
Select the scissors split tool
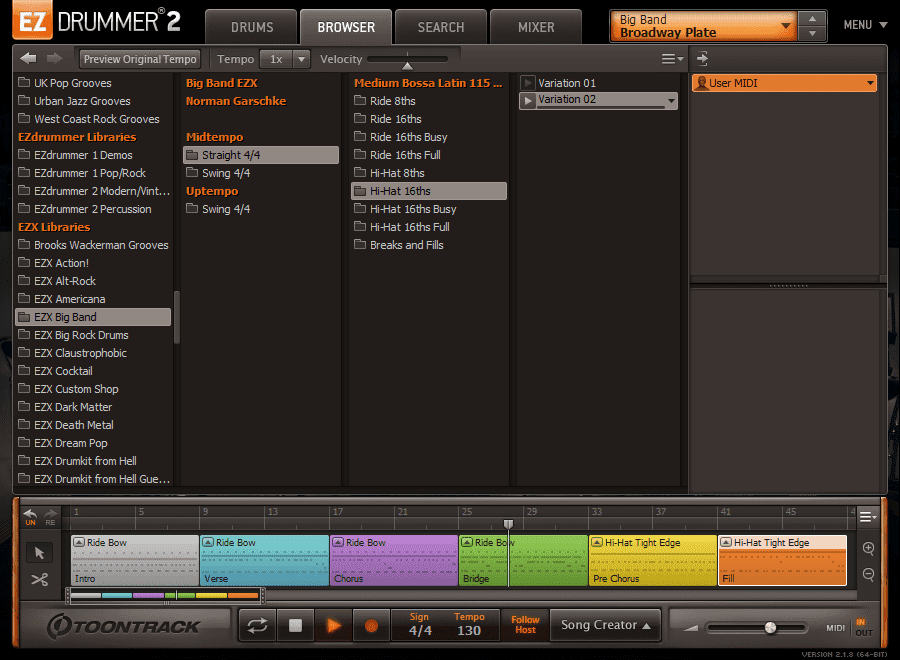[39, 579]
